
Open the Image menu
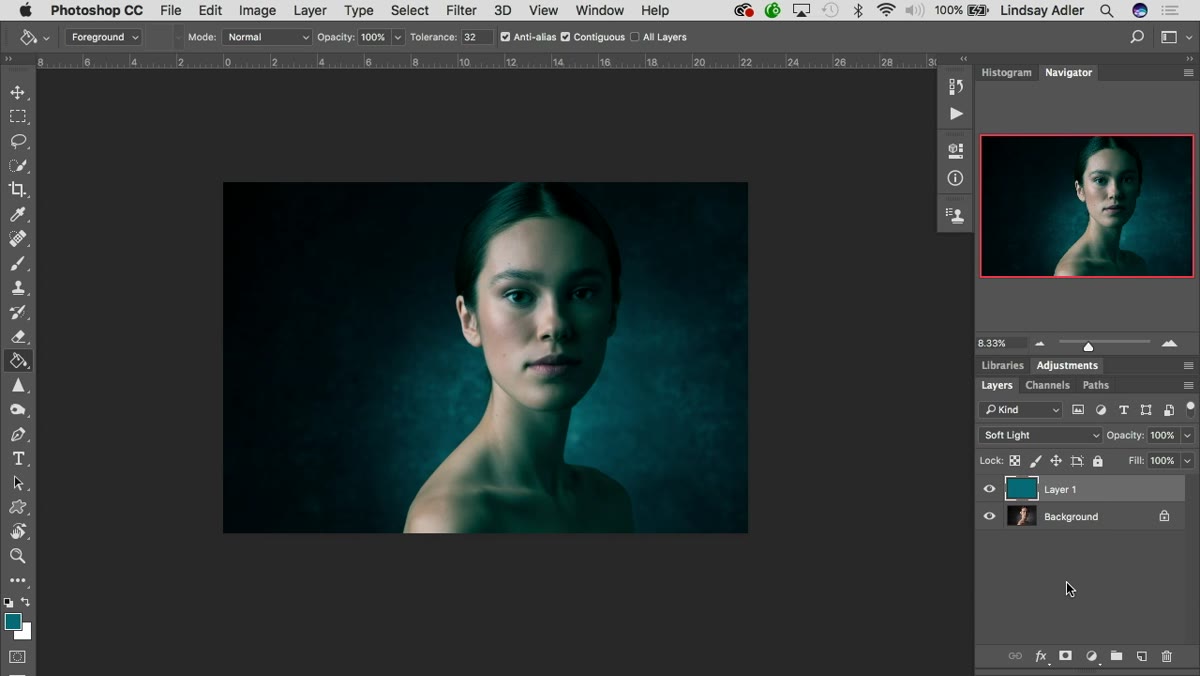pyautogui.click(x=257, y=10)
